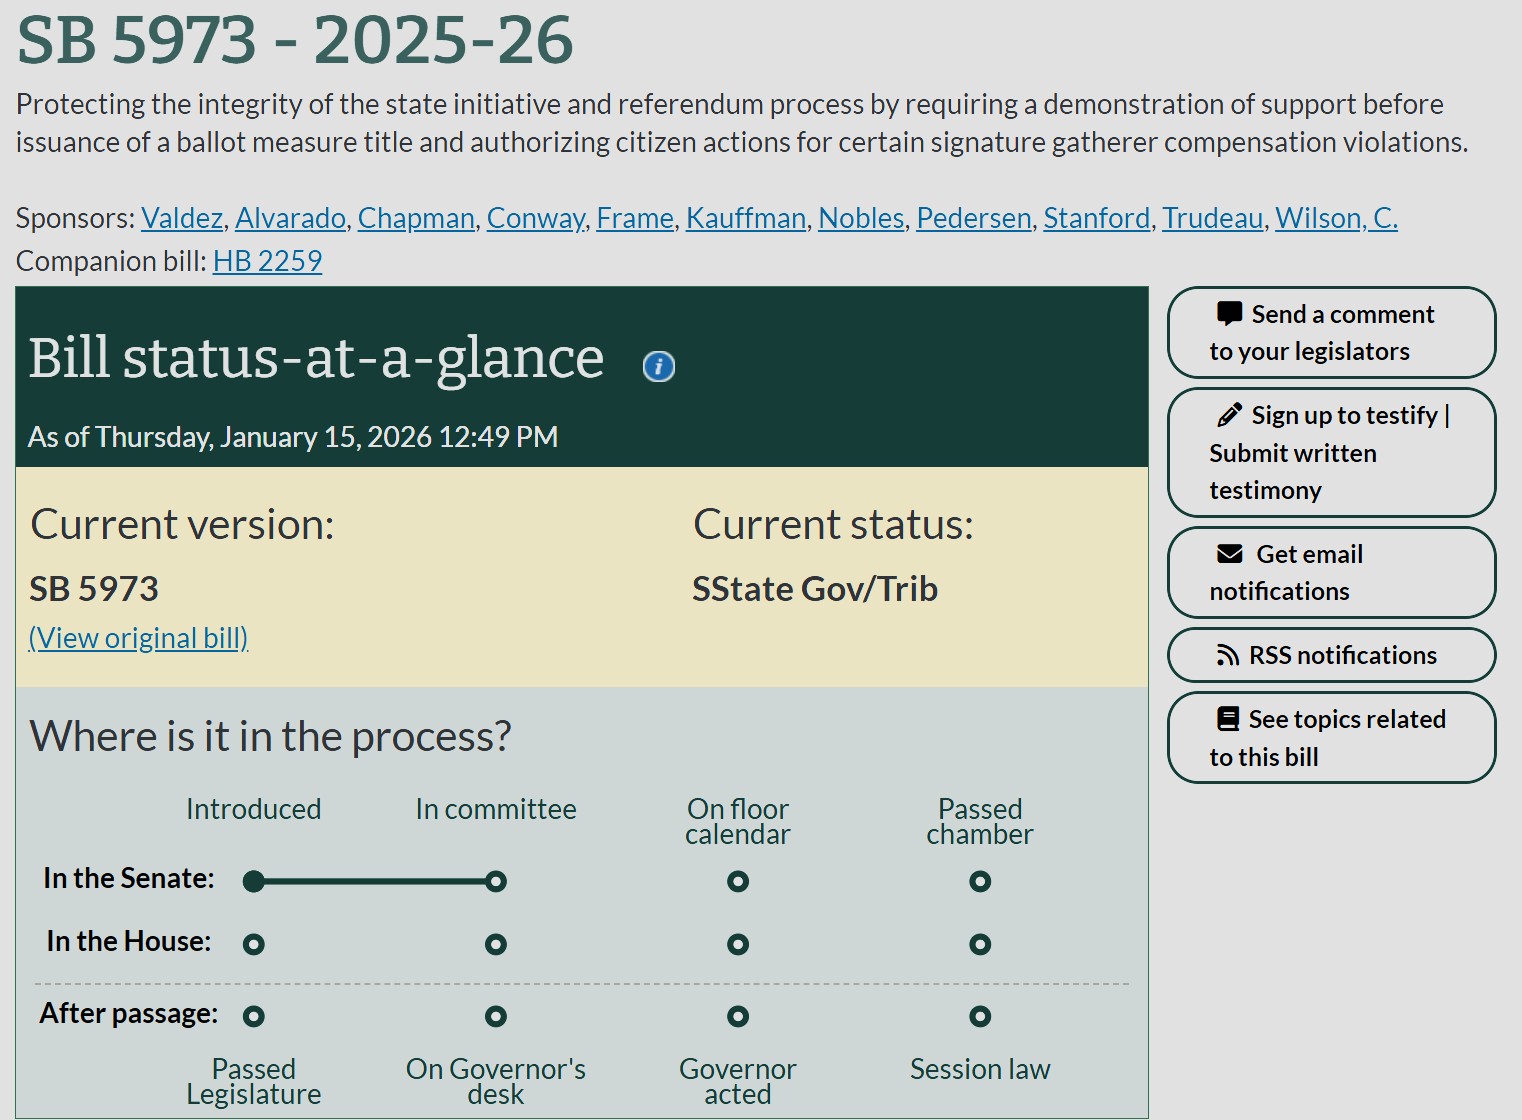Open sponsor Pedersen's link
1522x1120 pixels.
[974, 218]
